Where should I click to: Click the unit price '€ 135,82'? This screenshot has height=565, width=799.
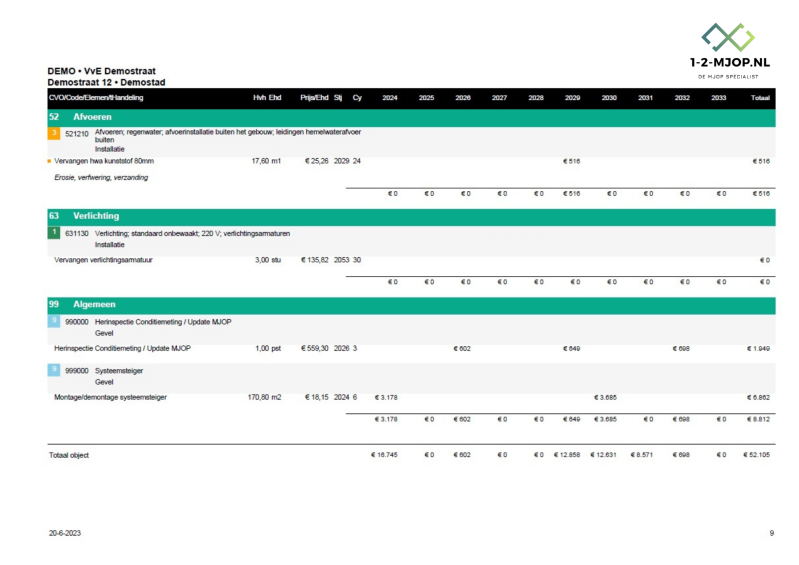[314, 260]
